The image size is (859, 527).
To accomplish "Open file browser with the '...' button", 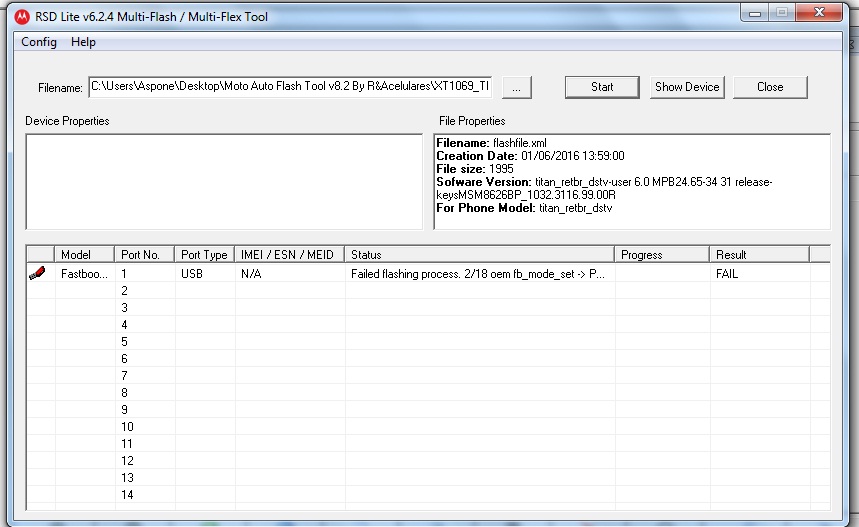I will click(x=517, y=88).
